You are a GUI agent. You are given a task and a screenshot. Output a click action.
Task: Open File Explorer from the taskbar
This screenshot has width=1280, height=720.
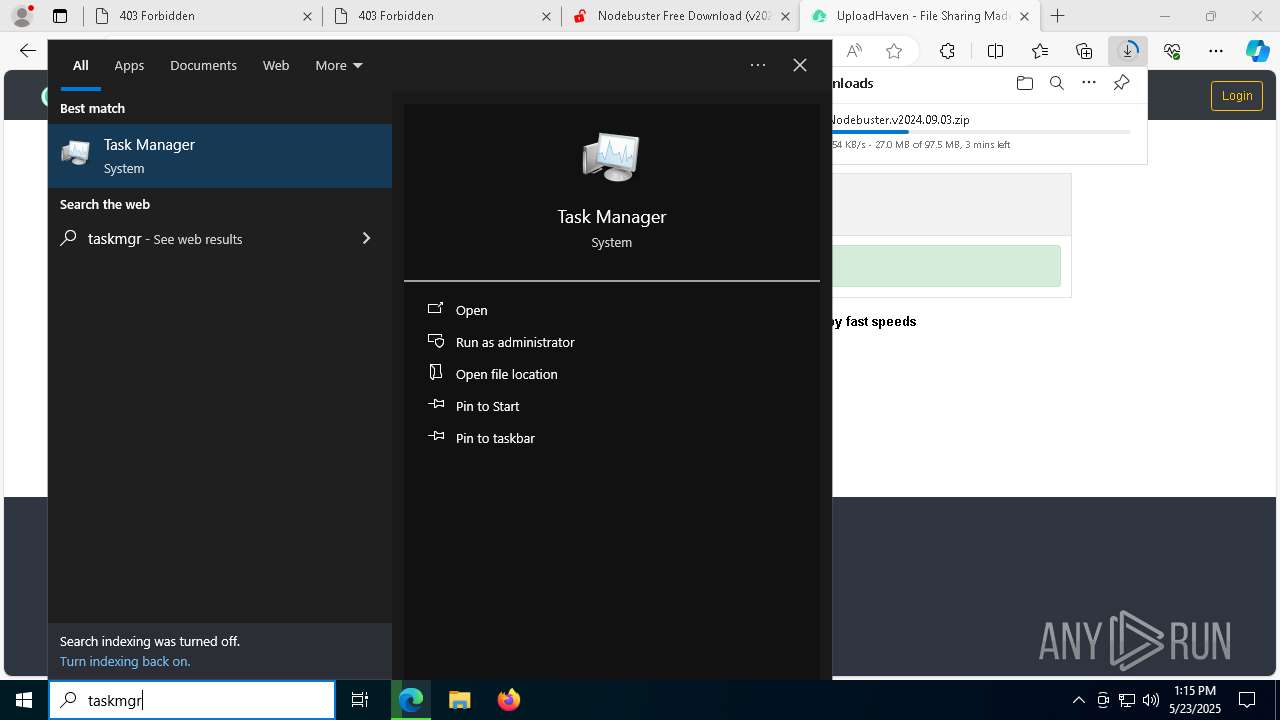(459, 700)
